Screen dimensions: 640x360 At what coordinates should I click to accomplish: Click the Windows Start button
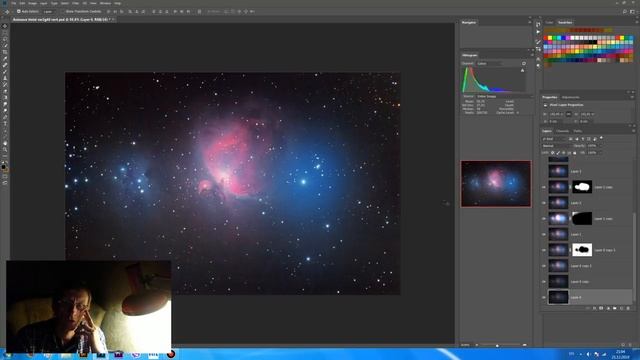[x=7, y=354]
